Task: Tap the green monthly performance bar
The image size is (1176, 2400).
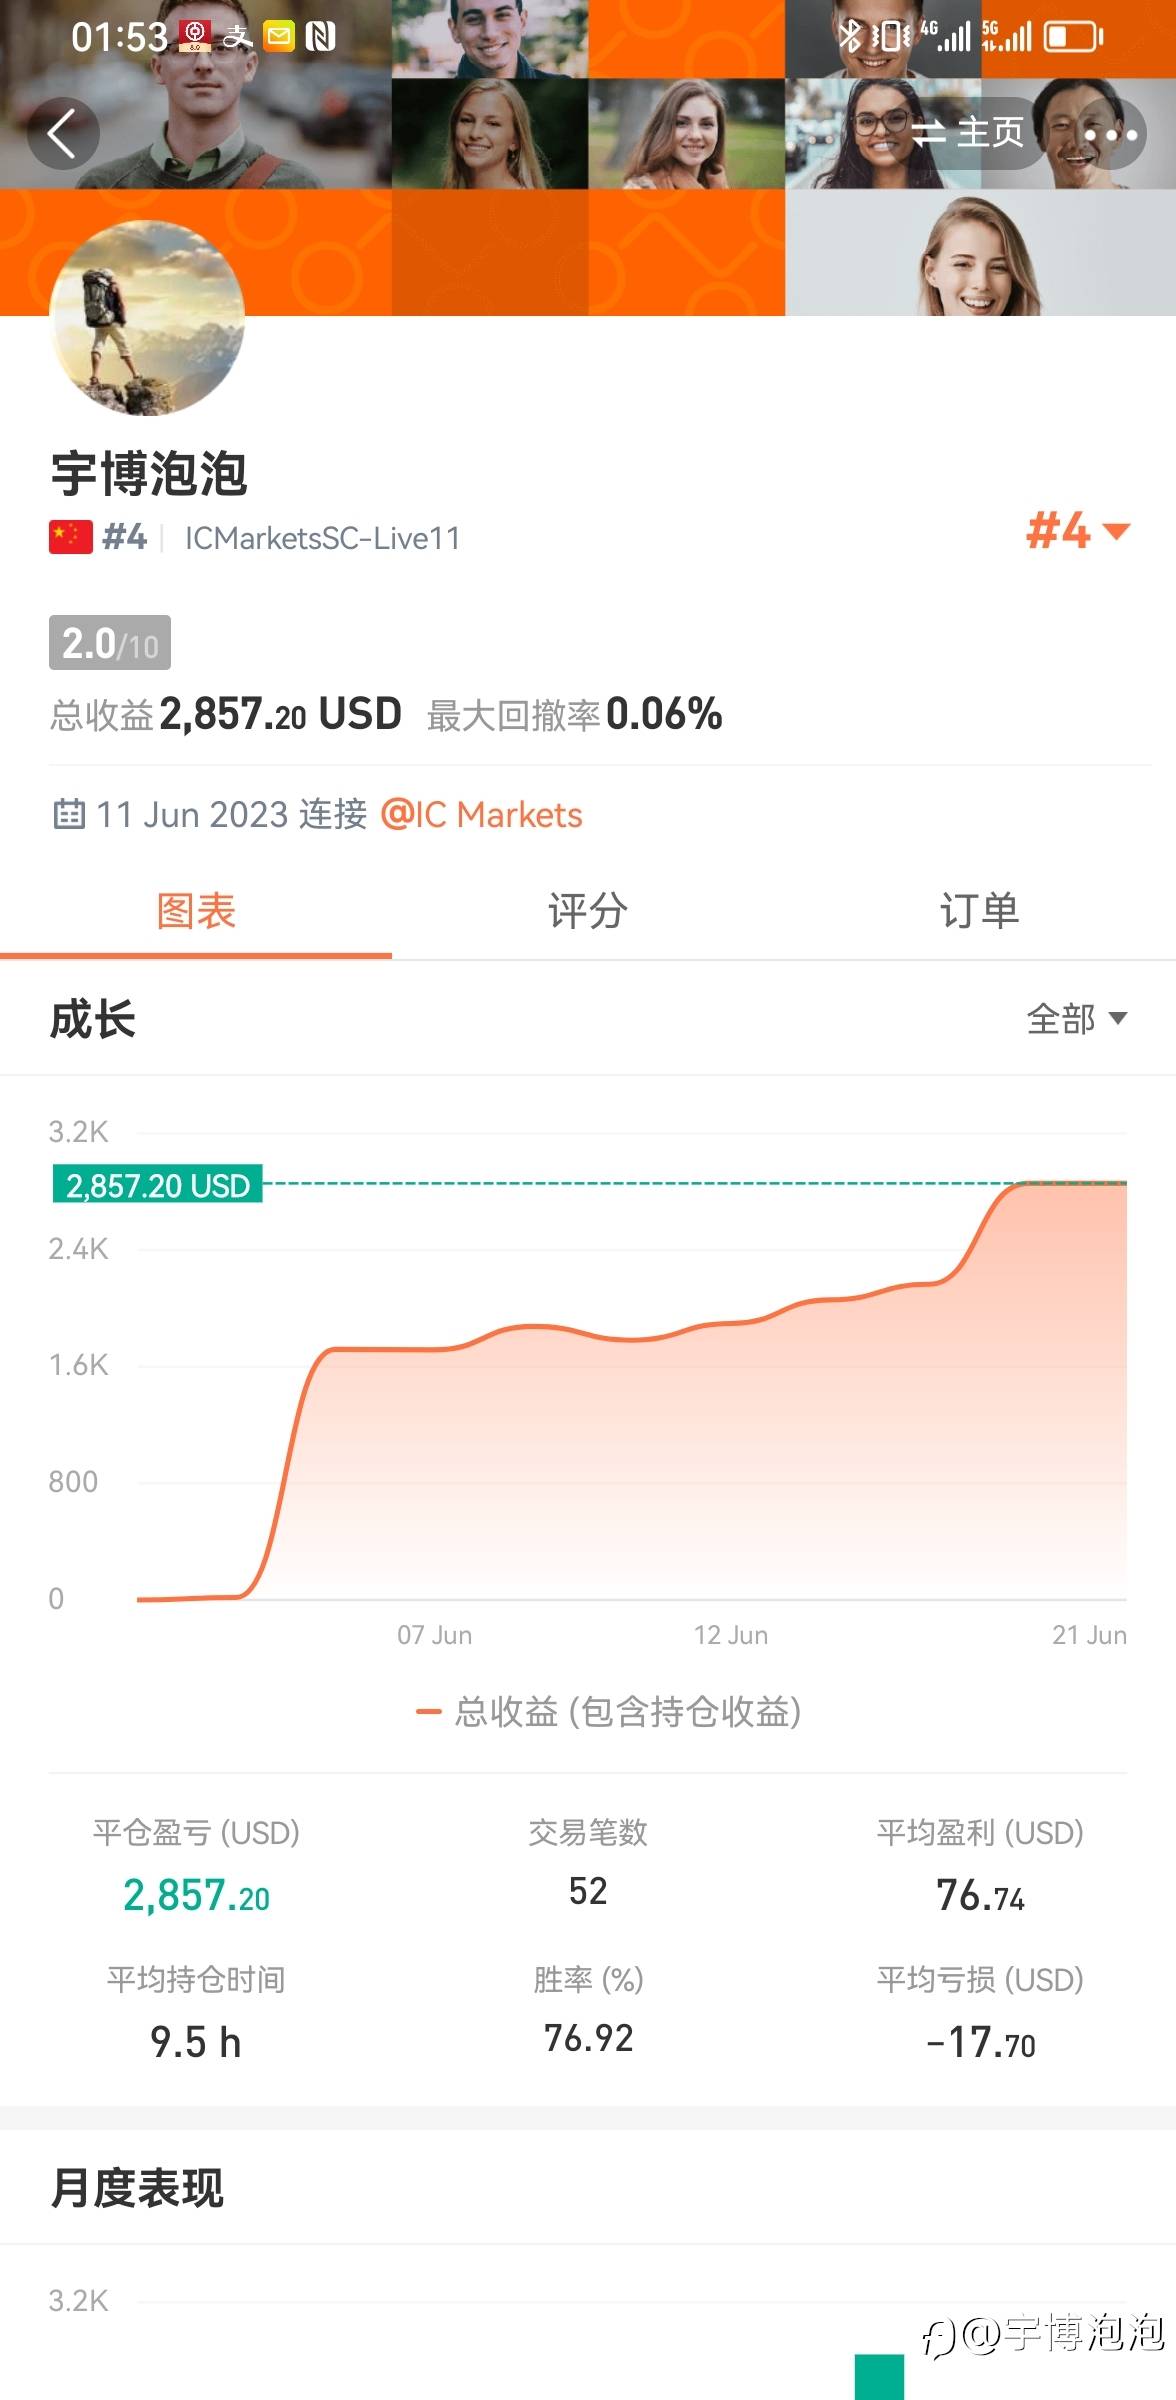Action: [x=879, y=2377]
